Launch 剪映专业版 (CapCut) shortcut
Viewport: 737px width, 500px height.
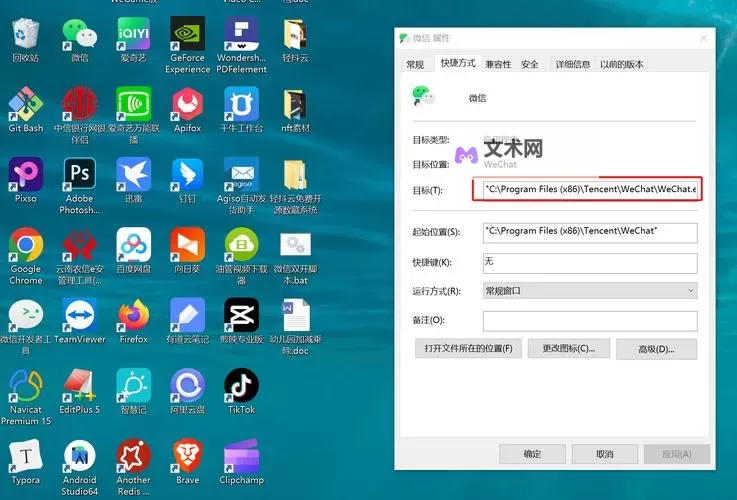click(x=241, y=315)
